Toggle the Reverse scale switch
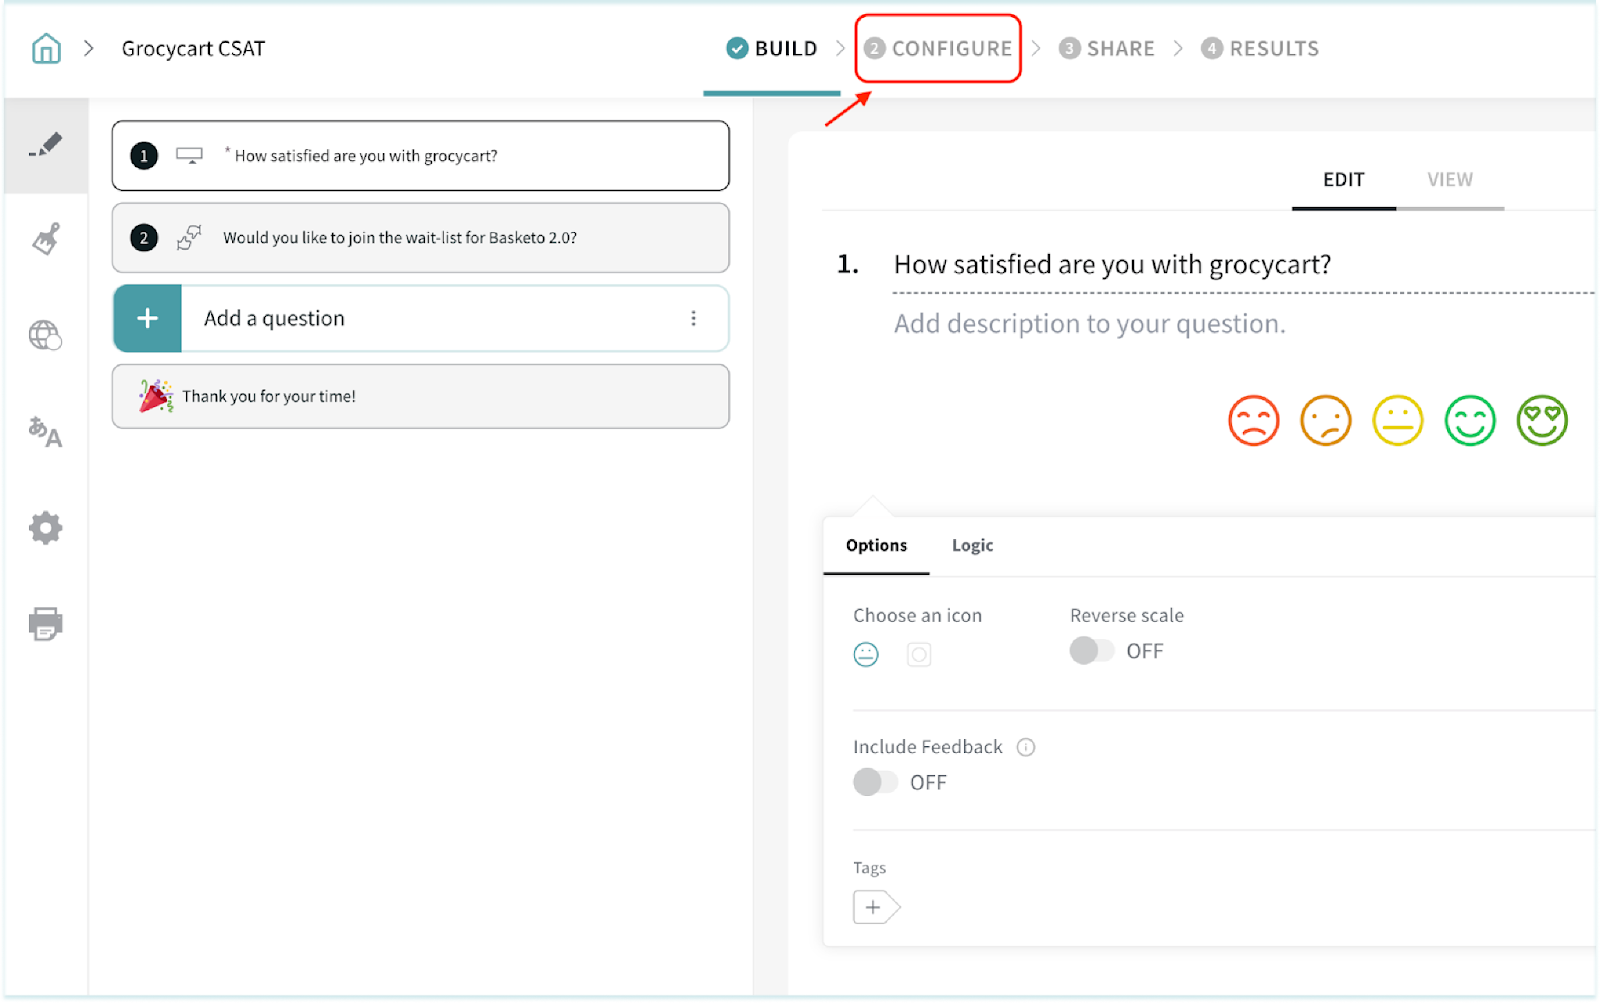This screenshot has width=1600, height=1003. 1091,651
